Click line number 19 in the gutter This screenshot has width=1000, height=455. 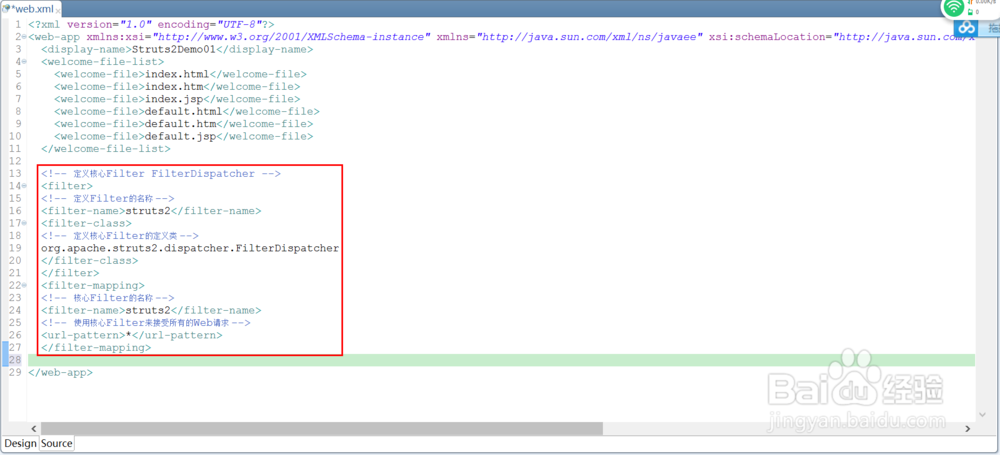[15, 248]
